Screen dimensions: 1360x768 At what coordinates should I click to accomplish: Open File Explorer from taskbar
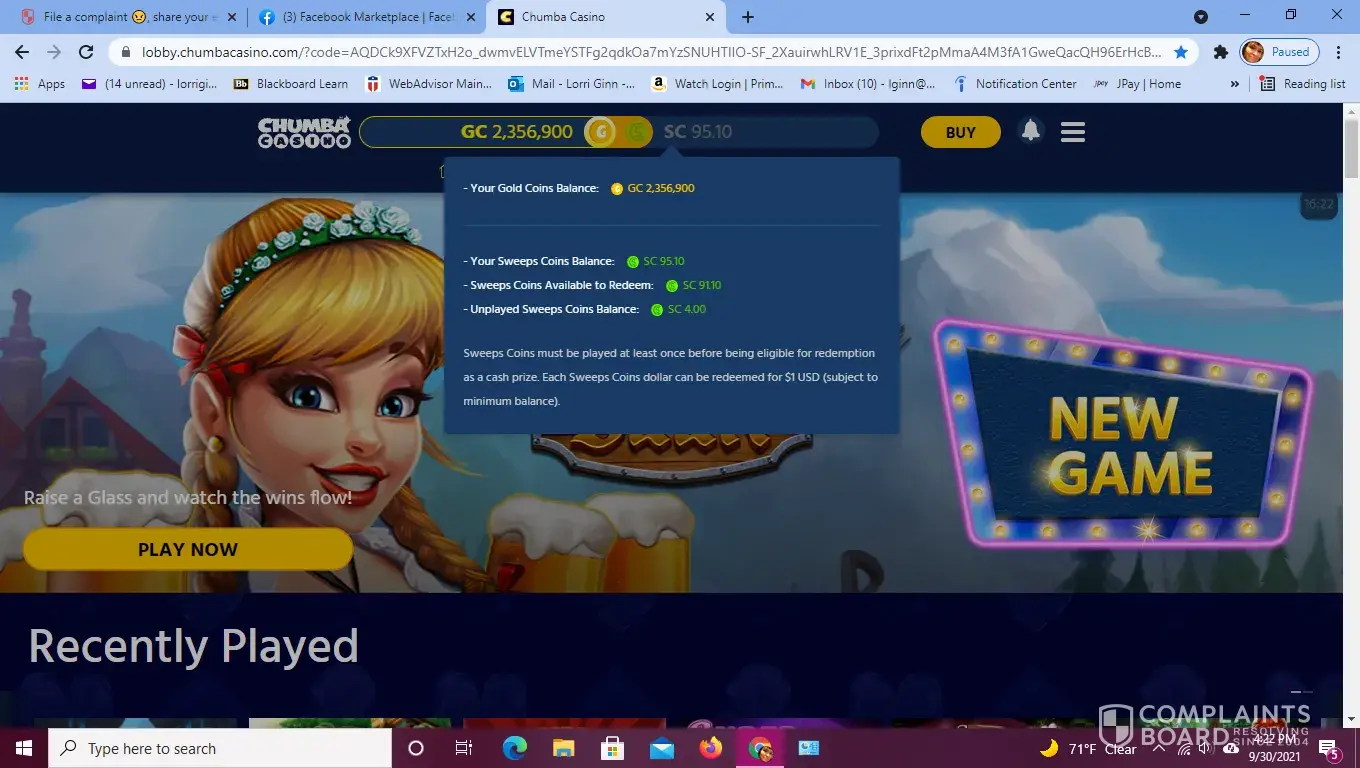tap(563, 748)
